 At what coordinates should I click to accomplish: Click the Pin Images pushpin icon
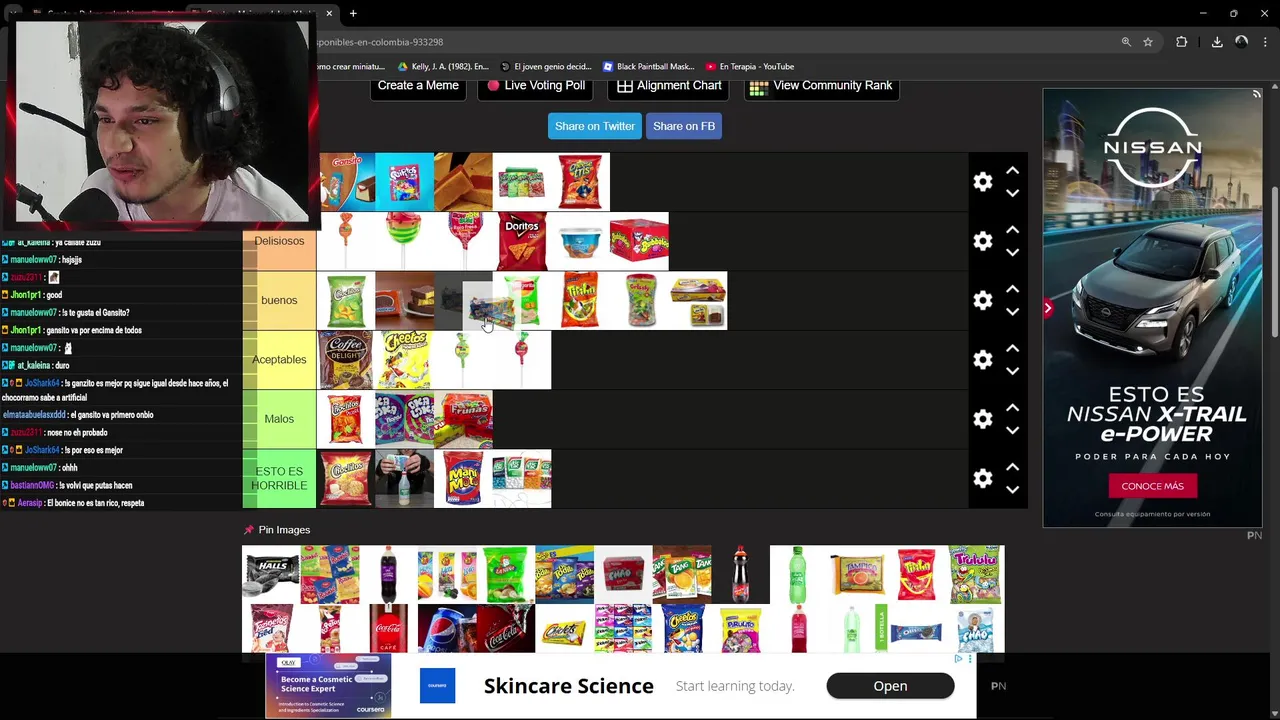249,530
